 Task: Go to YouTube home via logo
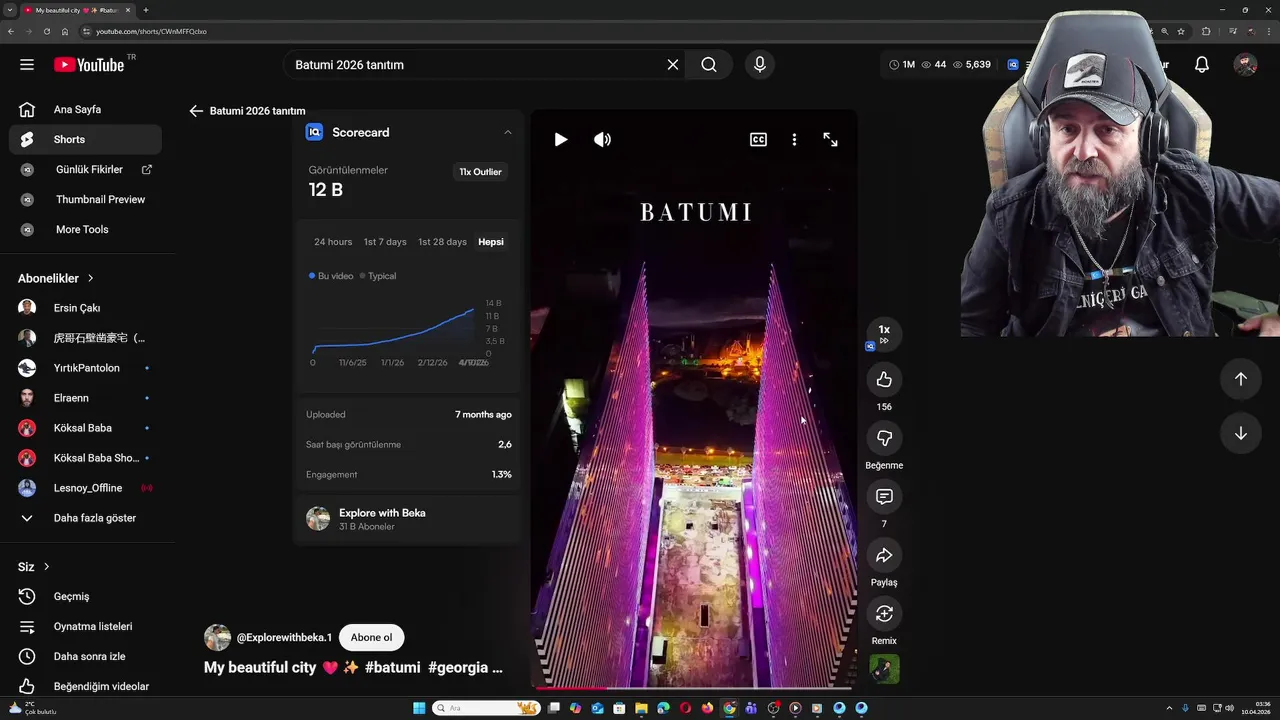(89, 65)
